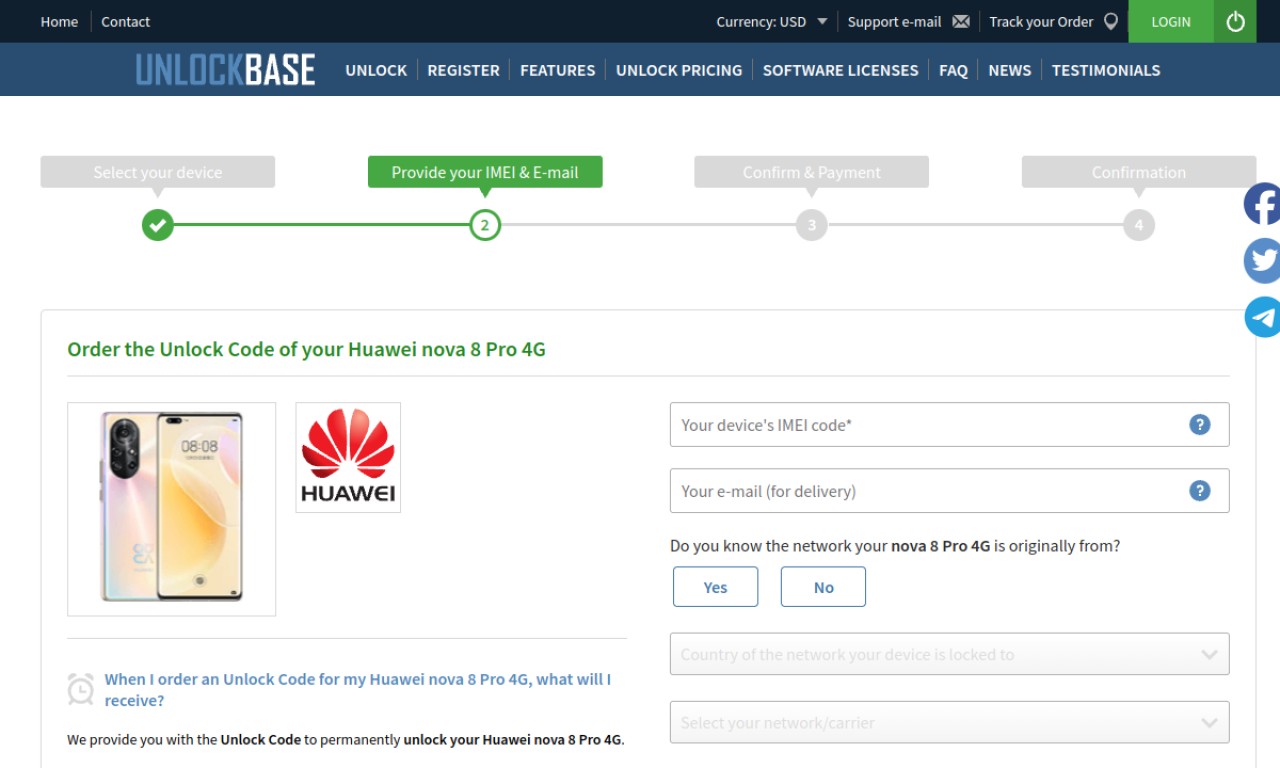Click the 'Order the Unlock Code' heading
The height and width of the screenshot is (768, 1280).
pos(306,349)
